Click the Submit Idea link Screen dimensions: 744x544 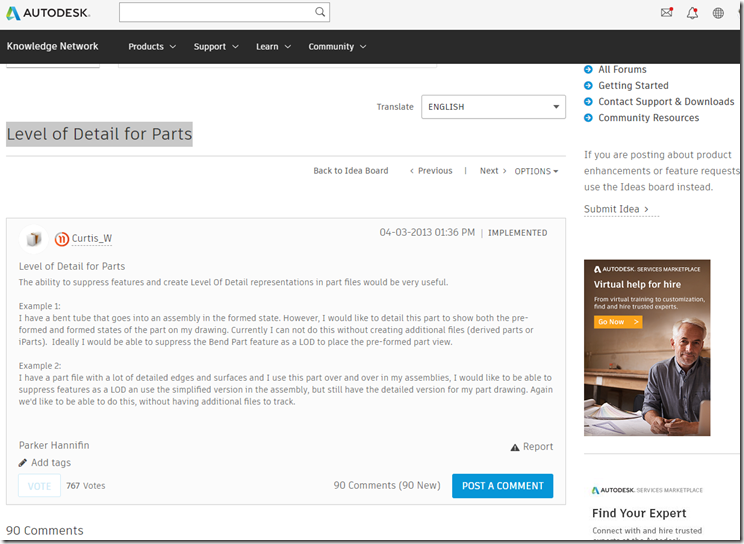pyautogui.click(x=616, y=209)
